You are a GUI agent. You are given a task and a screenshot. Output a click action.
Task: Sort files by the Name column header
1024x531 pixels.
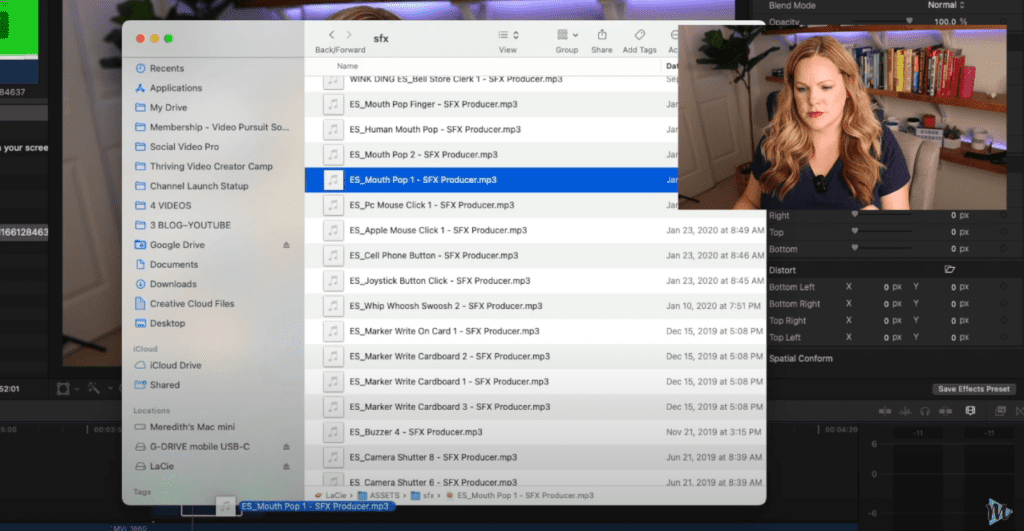pos(347,66)
